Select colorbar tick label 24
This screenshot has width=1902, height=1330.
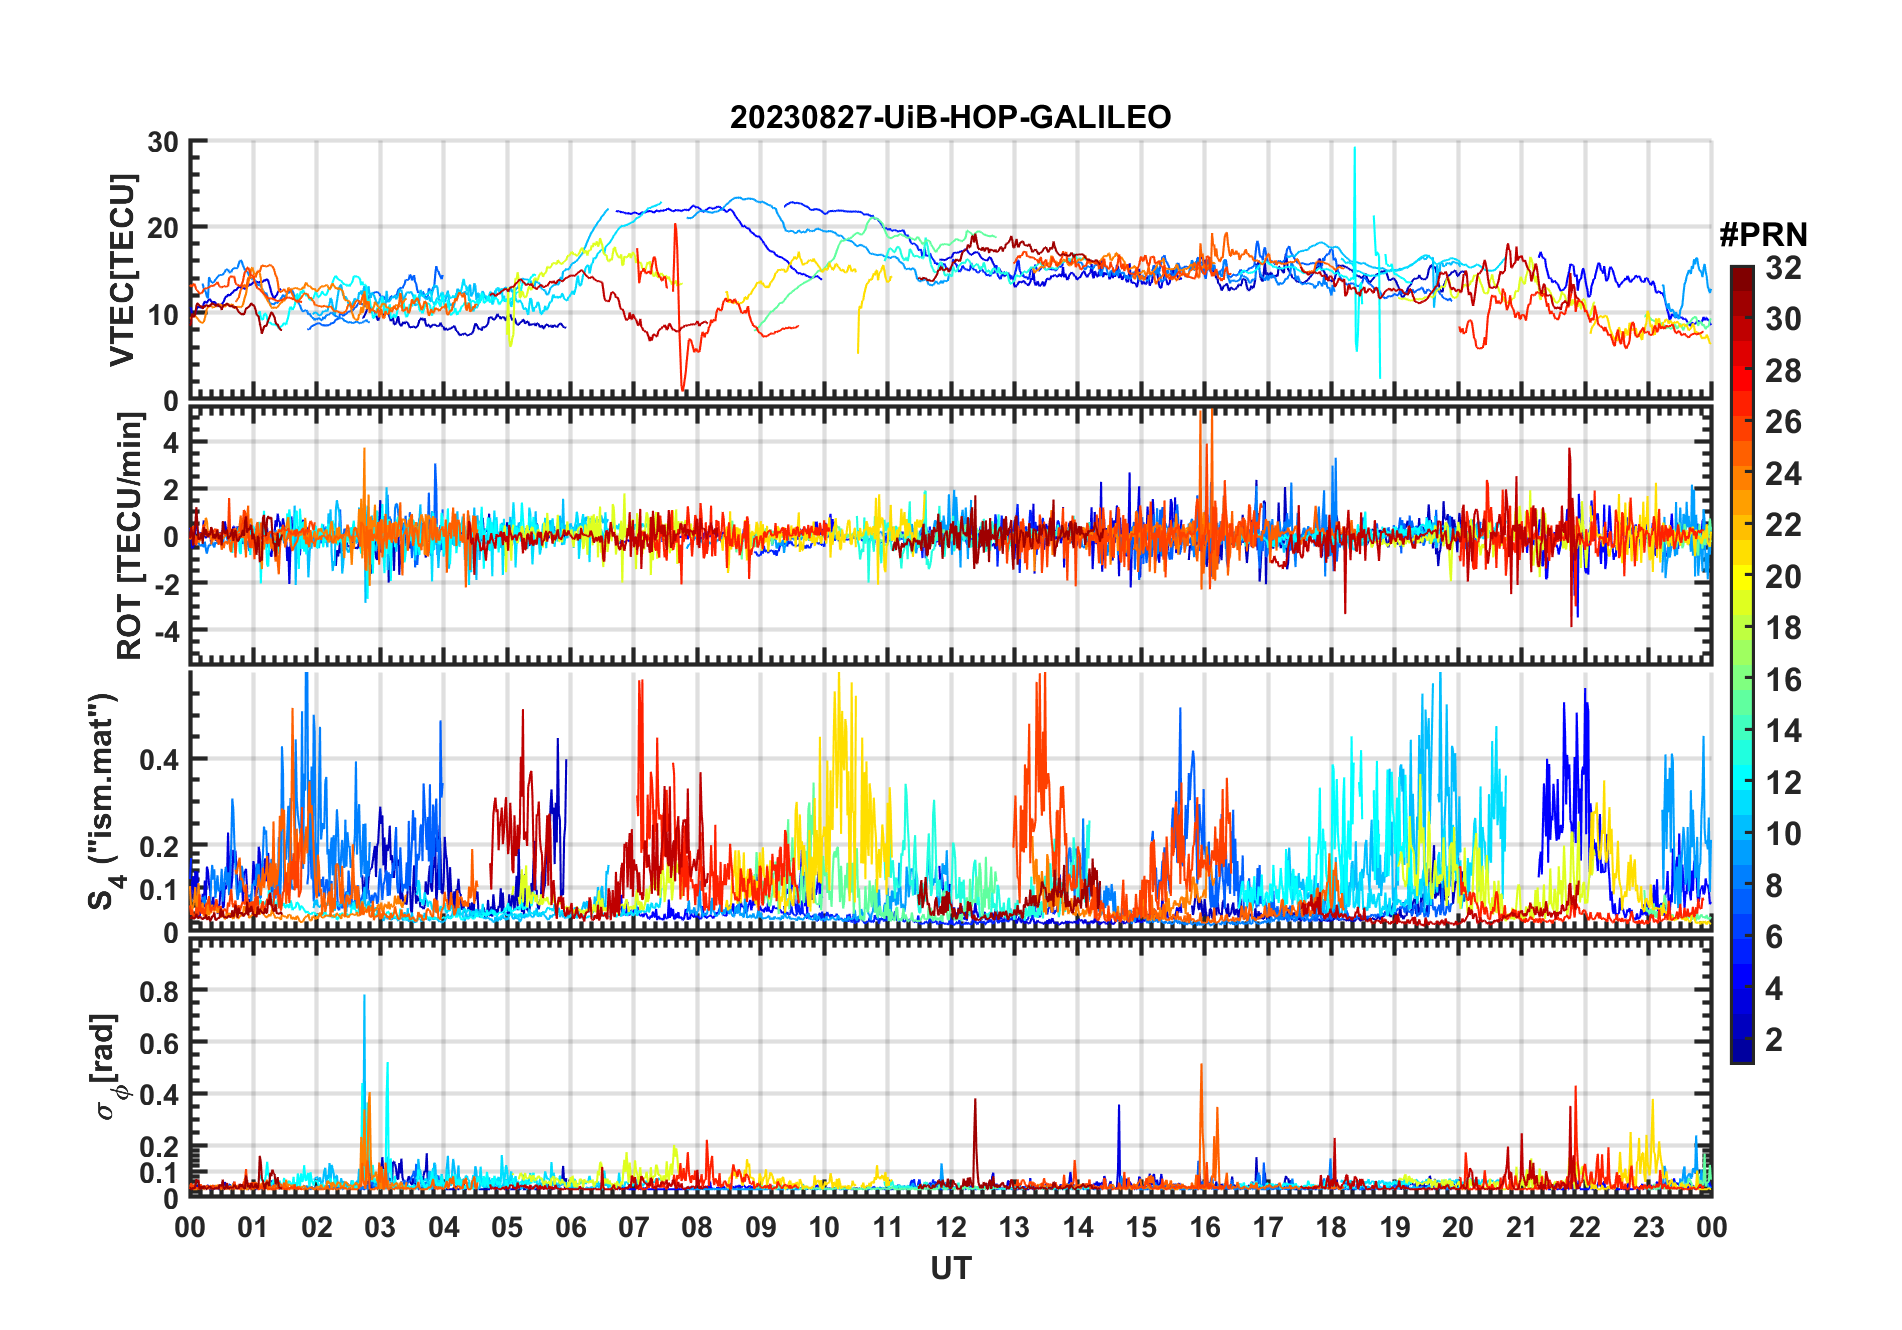[x=1784, y=474]
